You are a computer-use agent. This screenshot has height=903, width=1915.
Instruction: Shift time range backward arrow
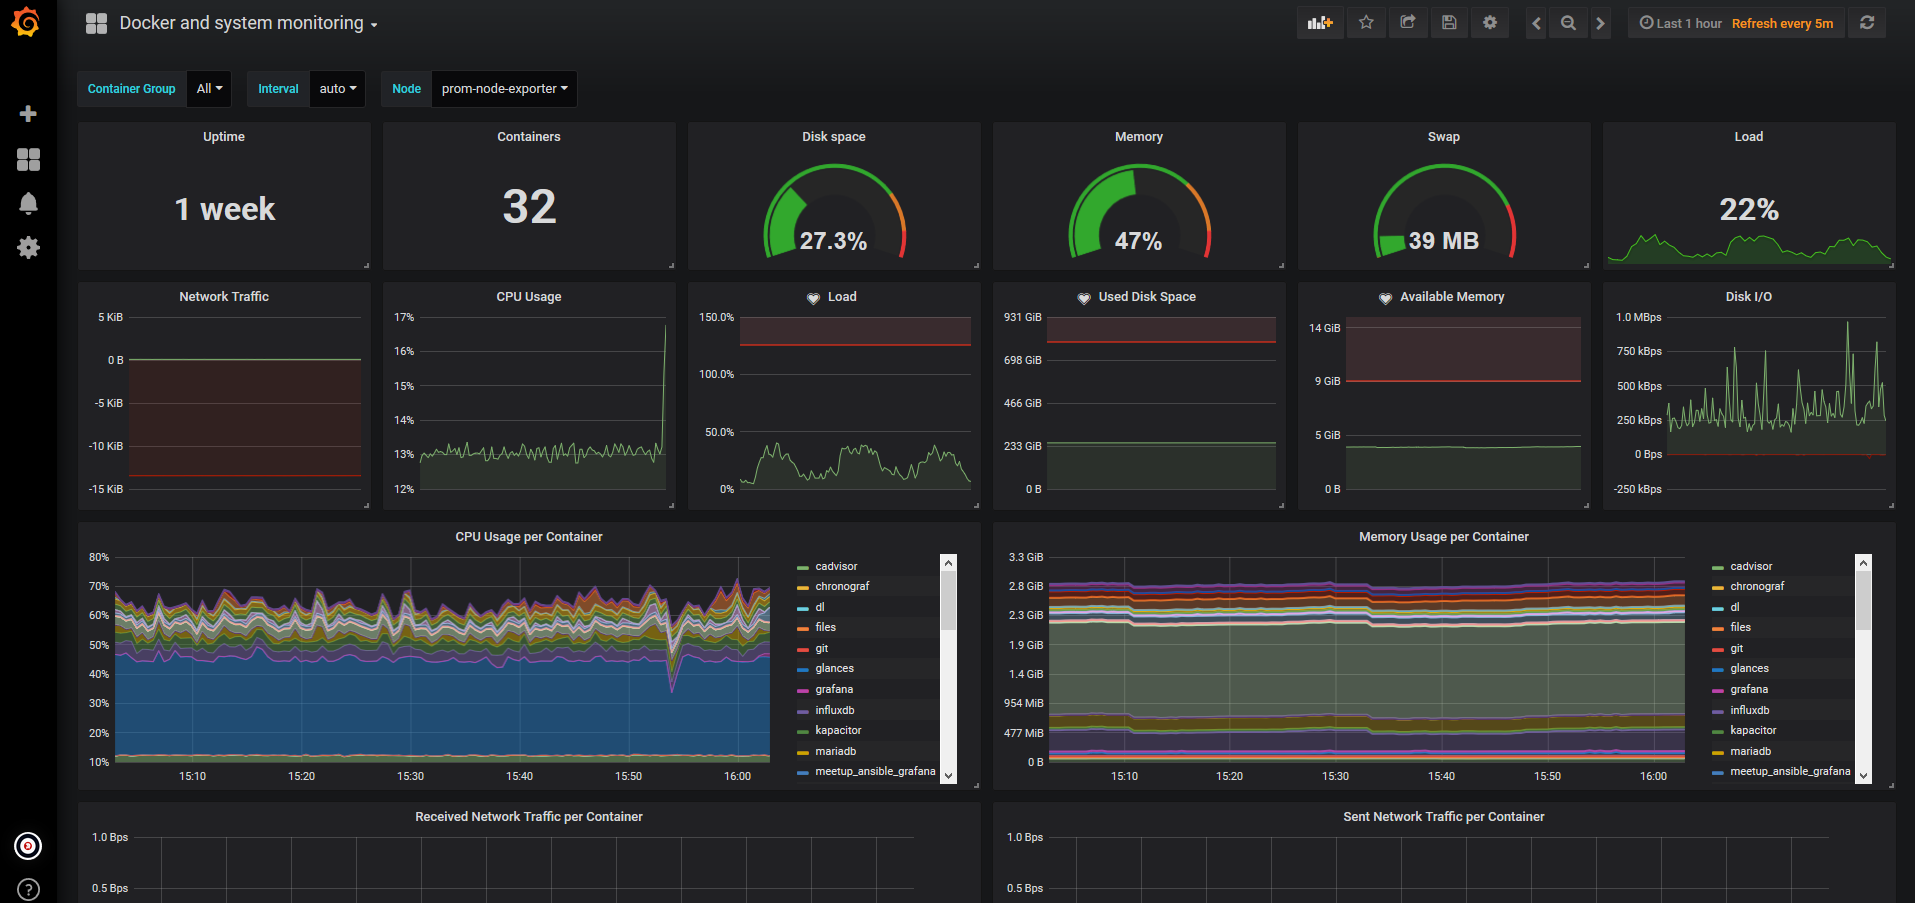click(1536, 23)
